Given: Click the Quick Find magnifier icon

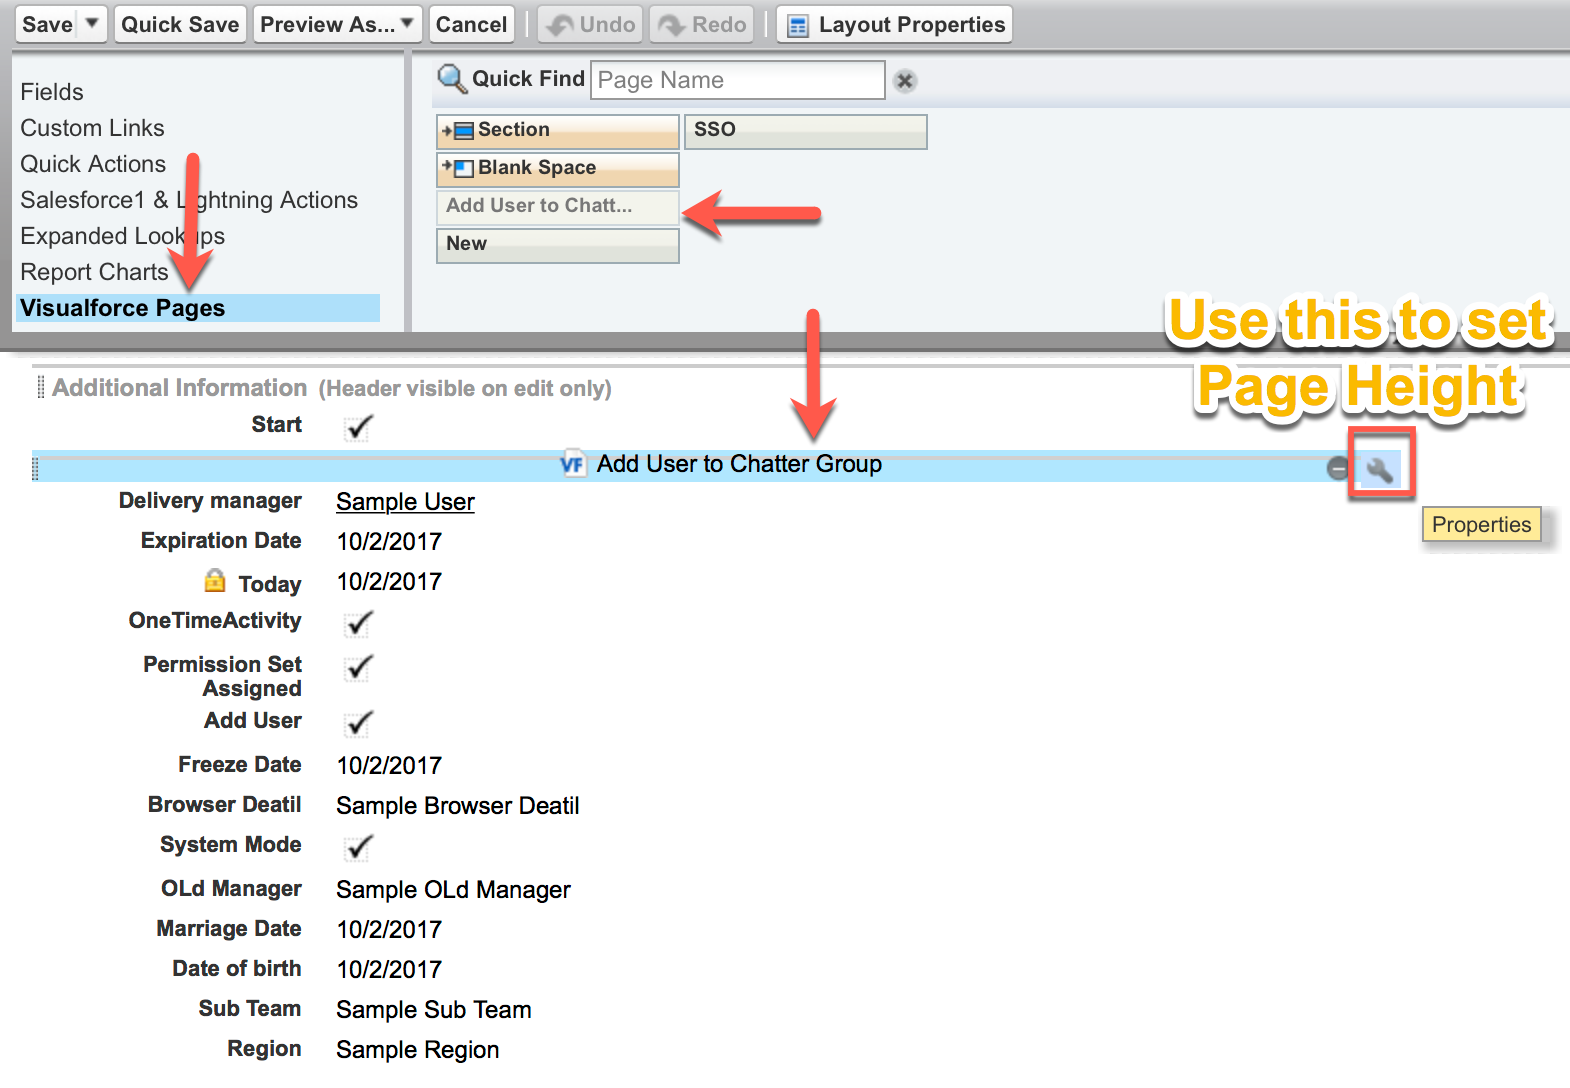Looking at the screenshot, I should click(452, 79).
